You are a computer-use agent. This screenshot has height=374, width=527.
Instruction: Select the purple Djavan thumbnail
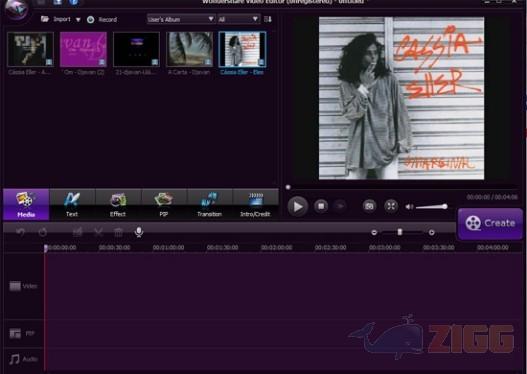click(x=83, y=49)
